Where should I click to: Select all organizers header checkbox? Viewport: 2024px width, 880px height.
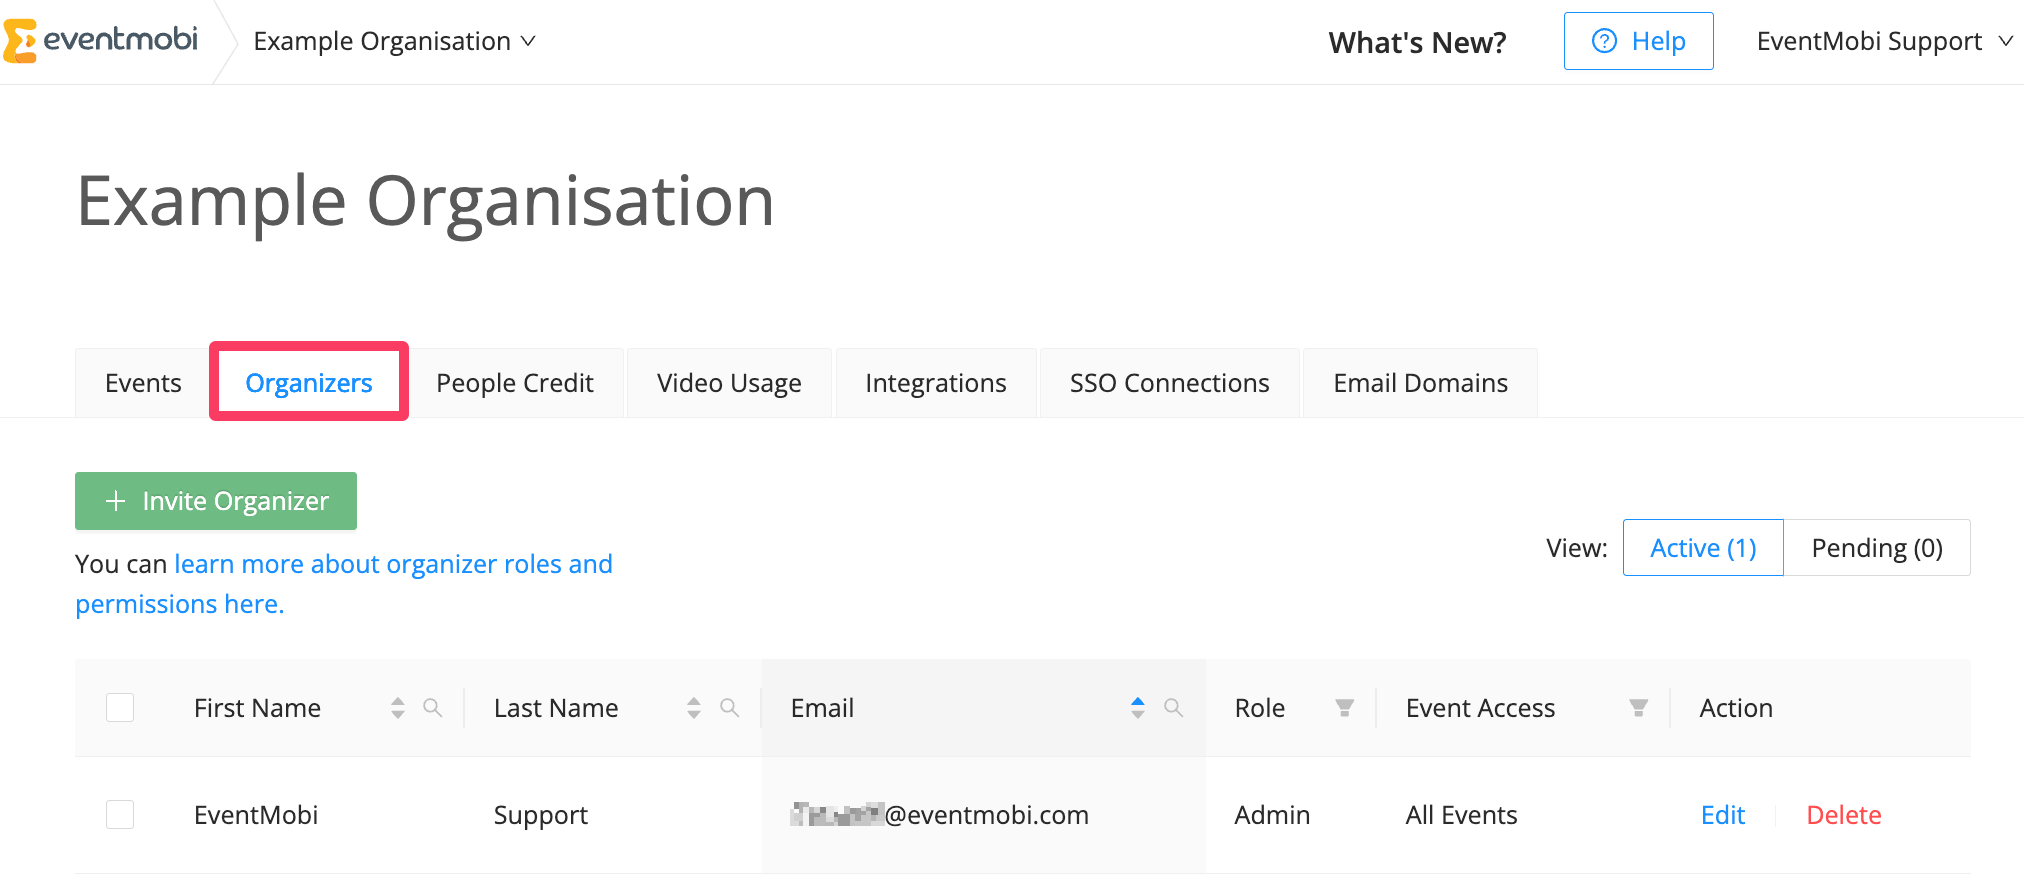(x=120, y=708)
